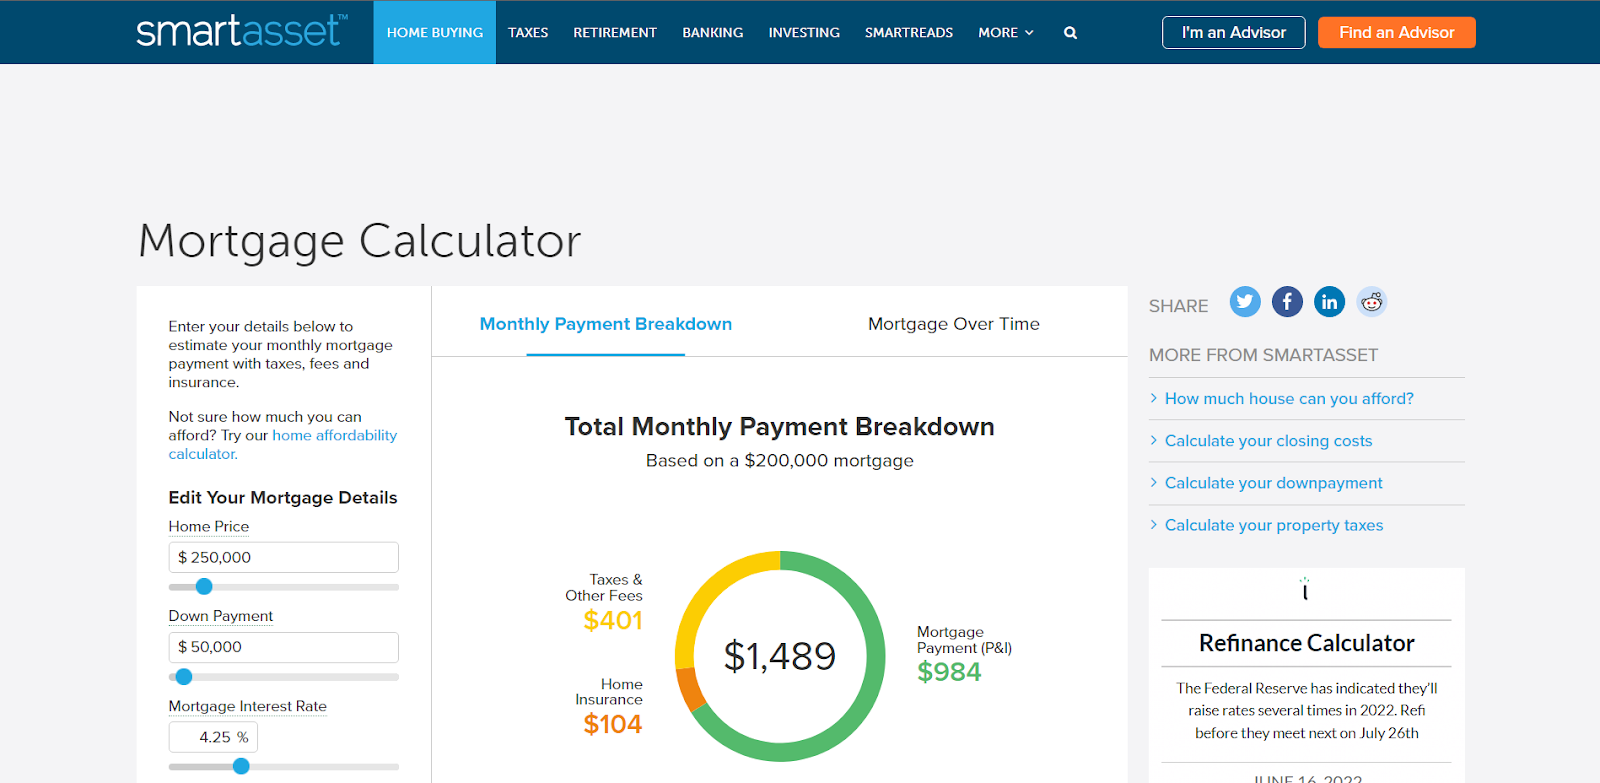Open How much house can you afford link
Viewport: 1600px width, 783px height.
pos(1289,398)
